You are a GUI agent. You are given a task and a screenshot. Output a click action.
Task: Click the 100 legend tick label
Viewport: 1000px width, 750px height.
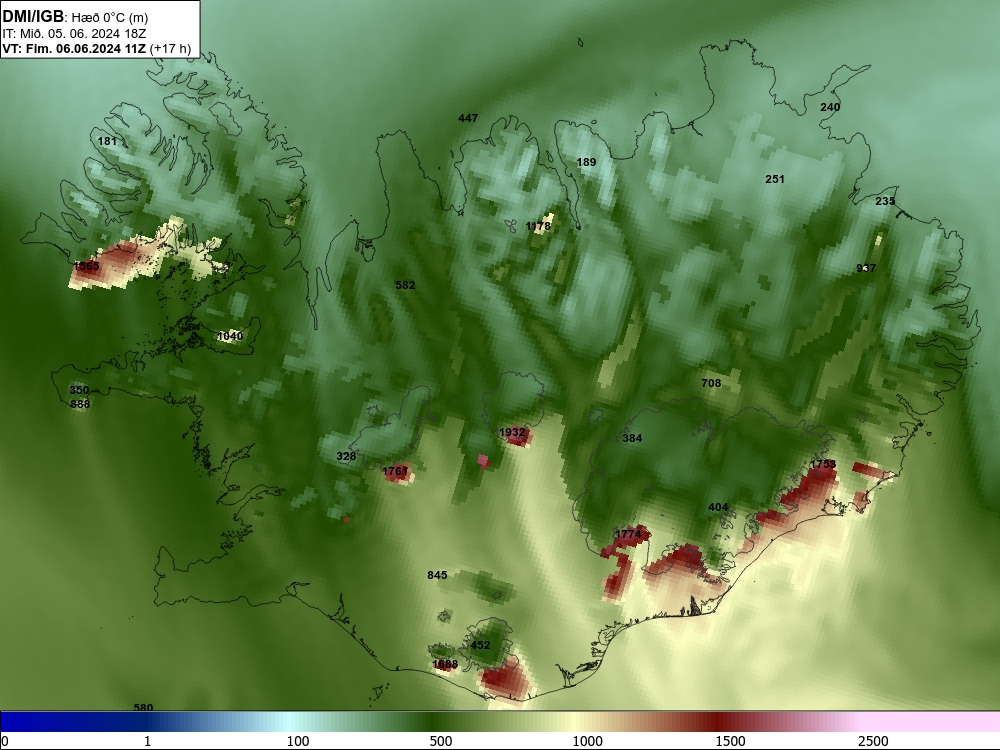point(298,741)
